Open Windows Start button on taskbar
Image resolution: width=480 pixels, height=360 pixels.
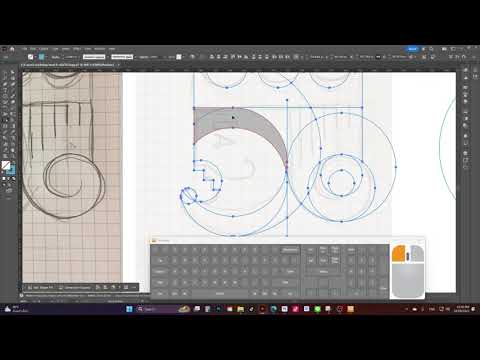[129, 309]
